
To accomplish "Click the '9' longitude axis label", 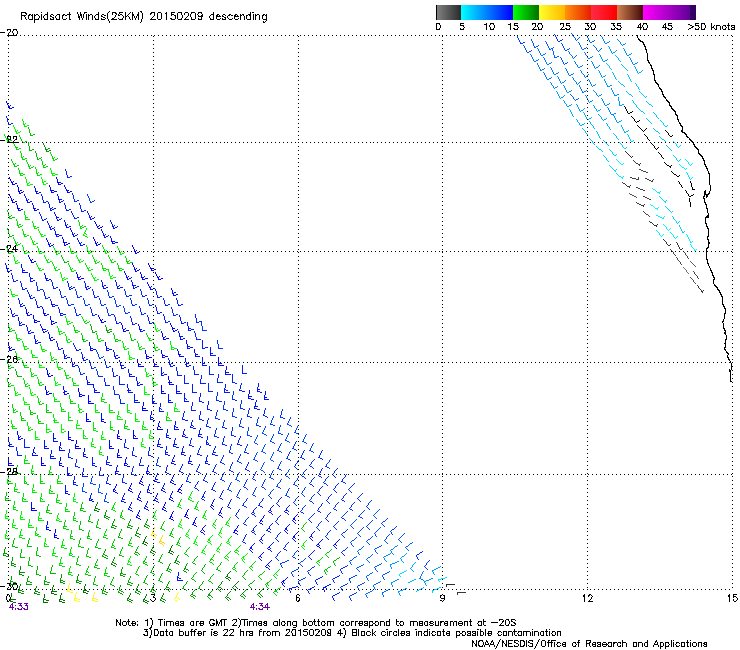I will coord(442,599).
